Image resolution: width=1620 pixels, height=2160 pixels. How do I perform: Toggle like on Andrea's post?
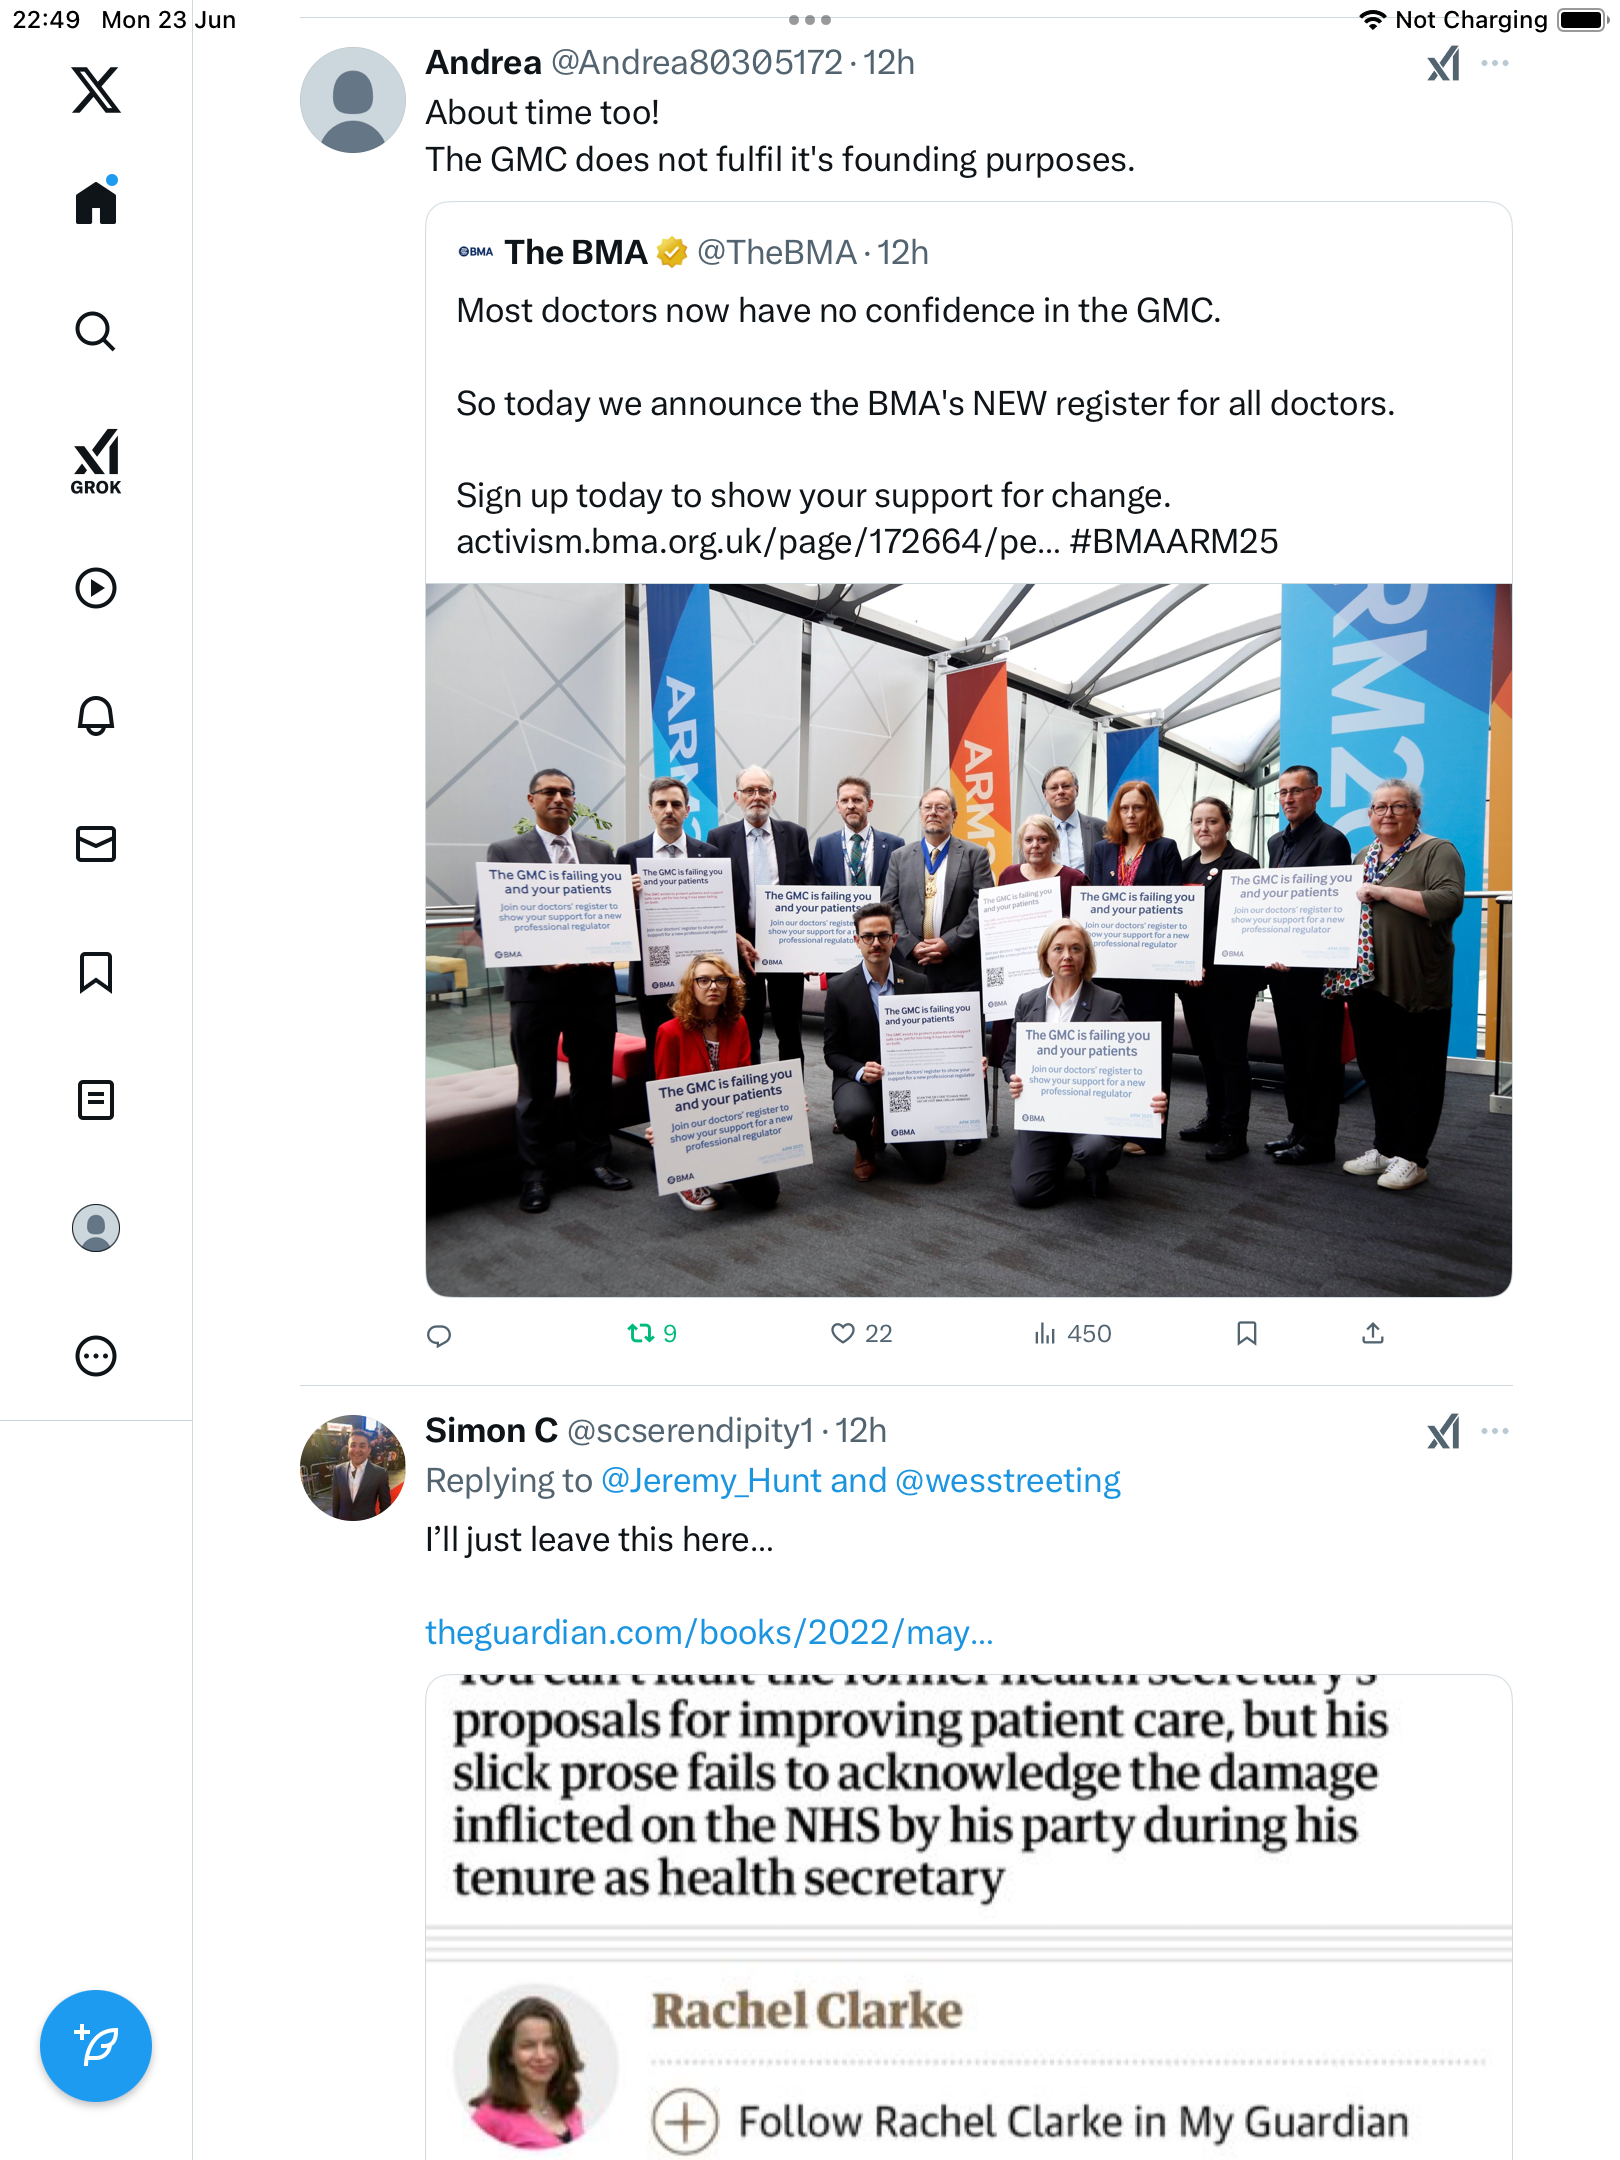pos(861,1333)
